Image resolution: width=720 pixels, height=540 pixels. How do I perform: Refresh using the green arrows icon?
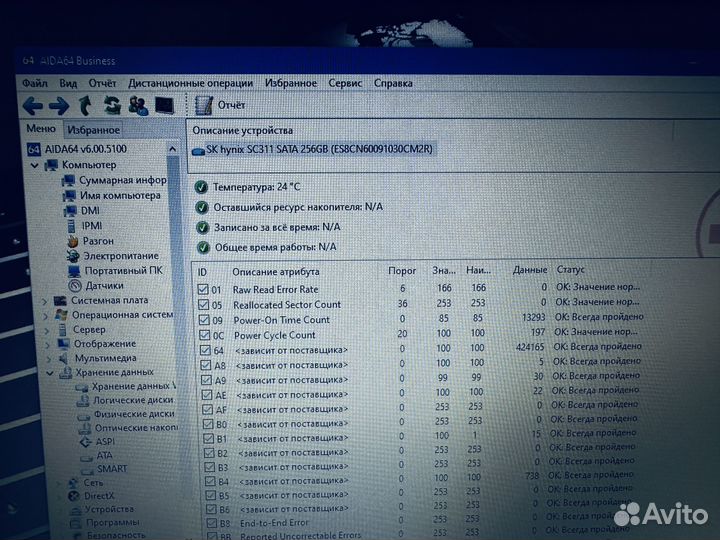click(112, 105)
